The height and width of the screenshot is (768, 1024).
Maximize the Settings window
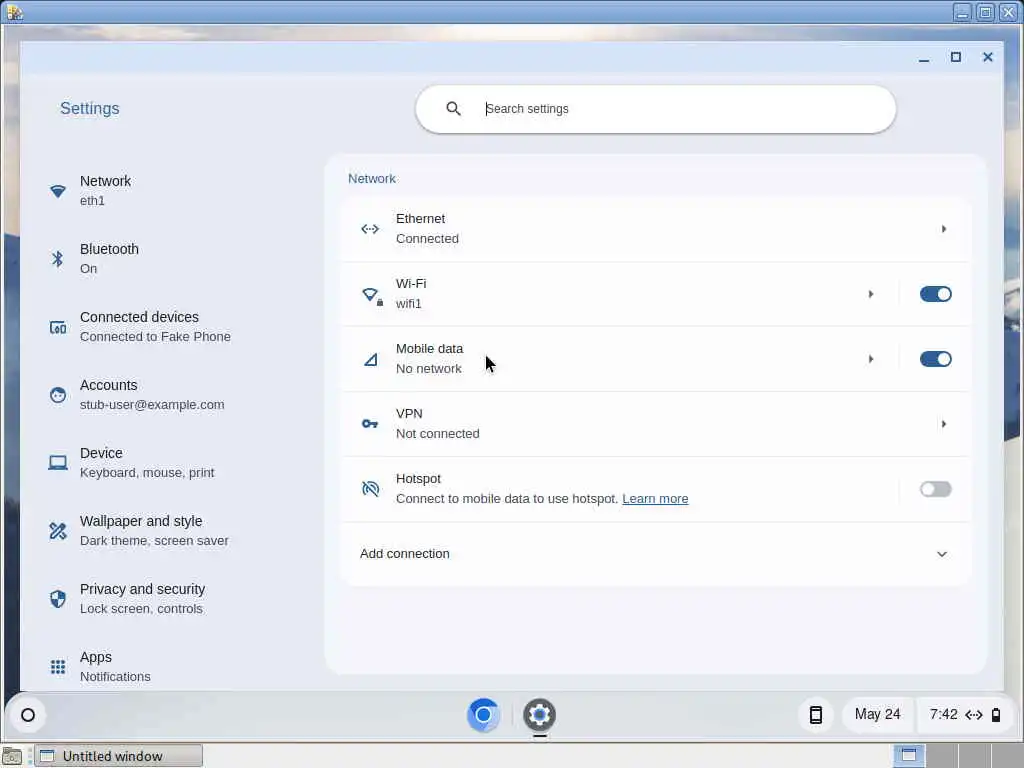[955, 57]
